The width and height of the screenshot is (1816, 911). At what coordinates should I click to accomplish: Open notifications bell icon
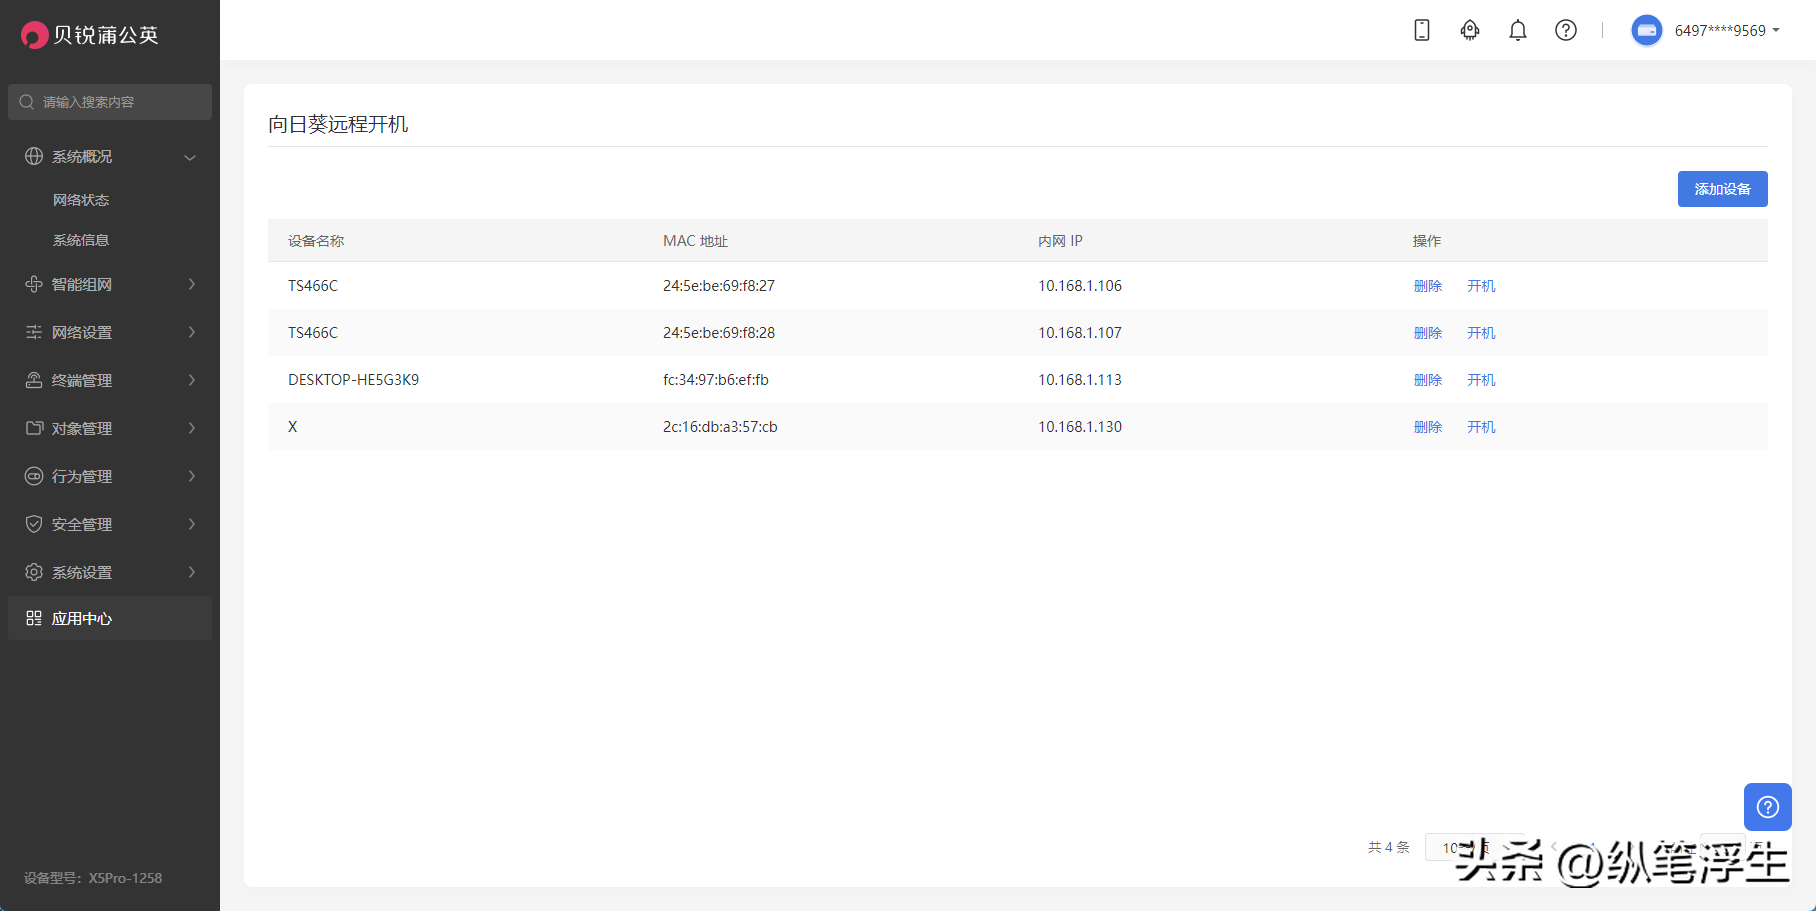coord(1517,30)
